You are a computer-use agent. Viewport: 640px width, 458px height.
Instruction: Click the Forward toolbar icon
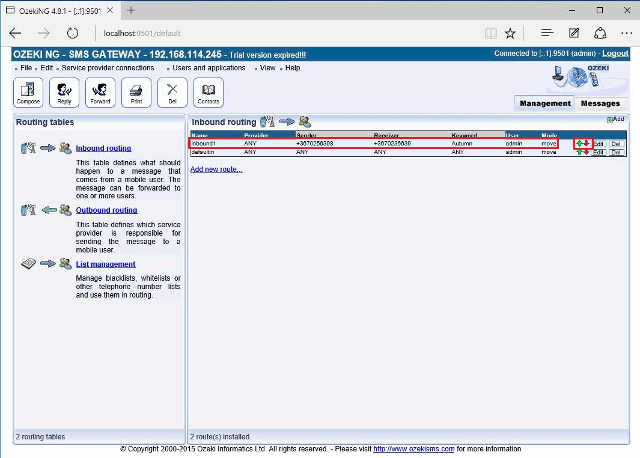click(100, 92)
